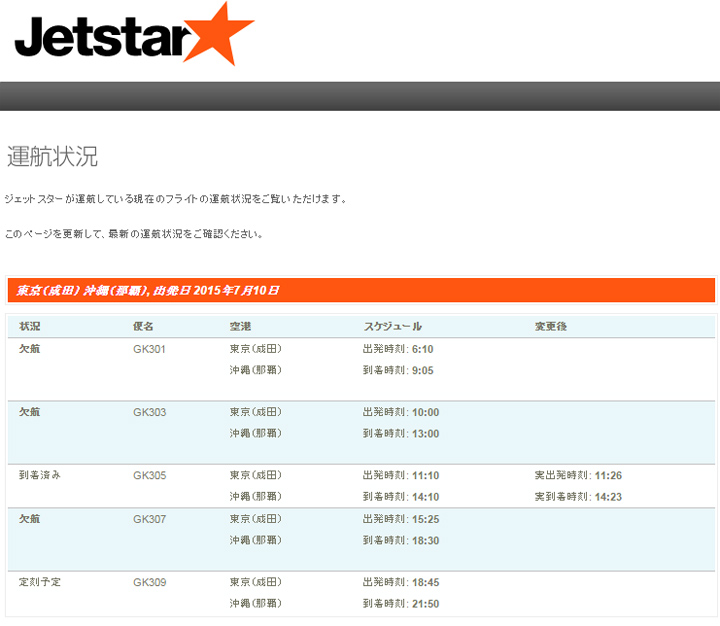Select flight number GK305

point(149,475)
